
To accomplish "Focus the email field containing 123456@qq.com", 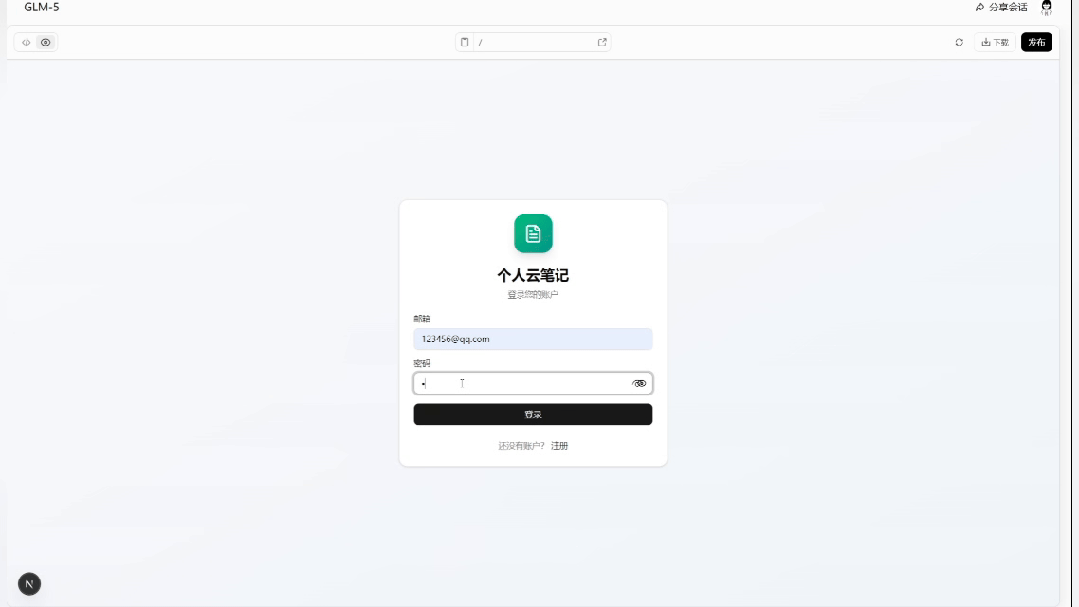I will [533, 339].
